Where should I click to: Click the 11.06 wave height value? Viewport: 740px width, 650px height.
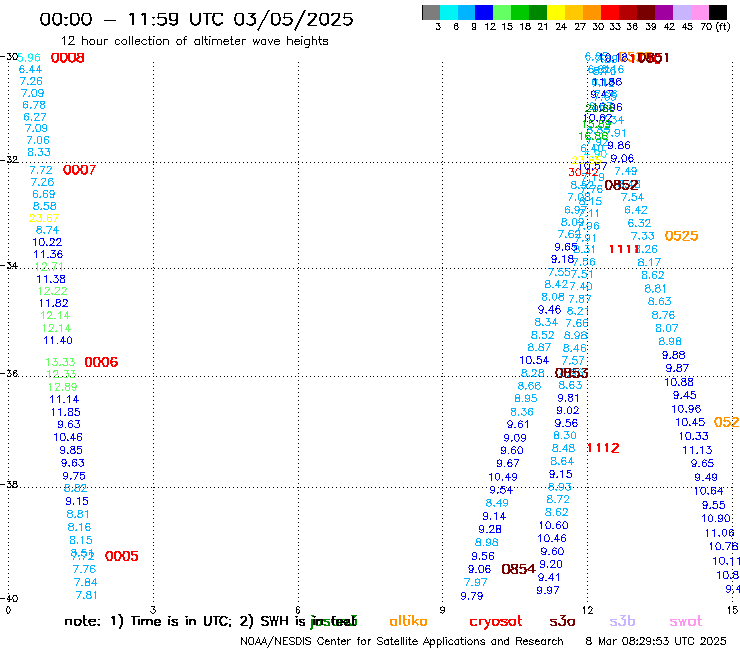[720, 533]
